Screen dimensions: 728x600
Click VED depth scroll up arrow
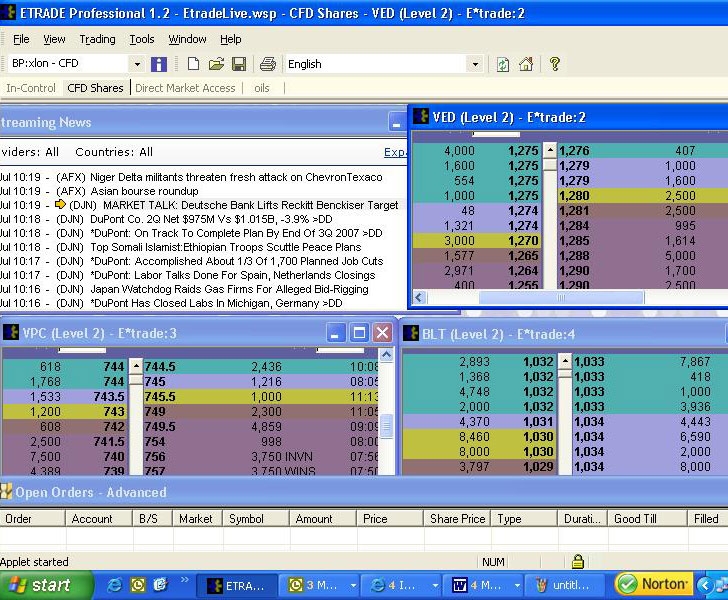[550, 150]
